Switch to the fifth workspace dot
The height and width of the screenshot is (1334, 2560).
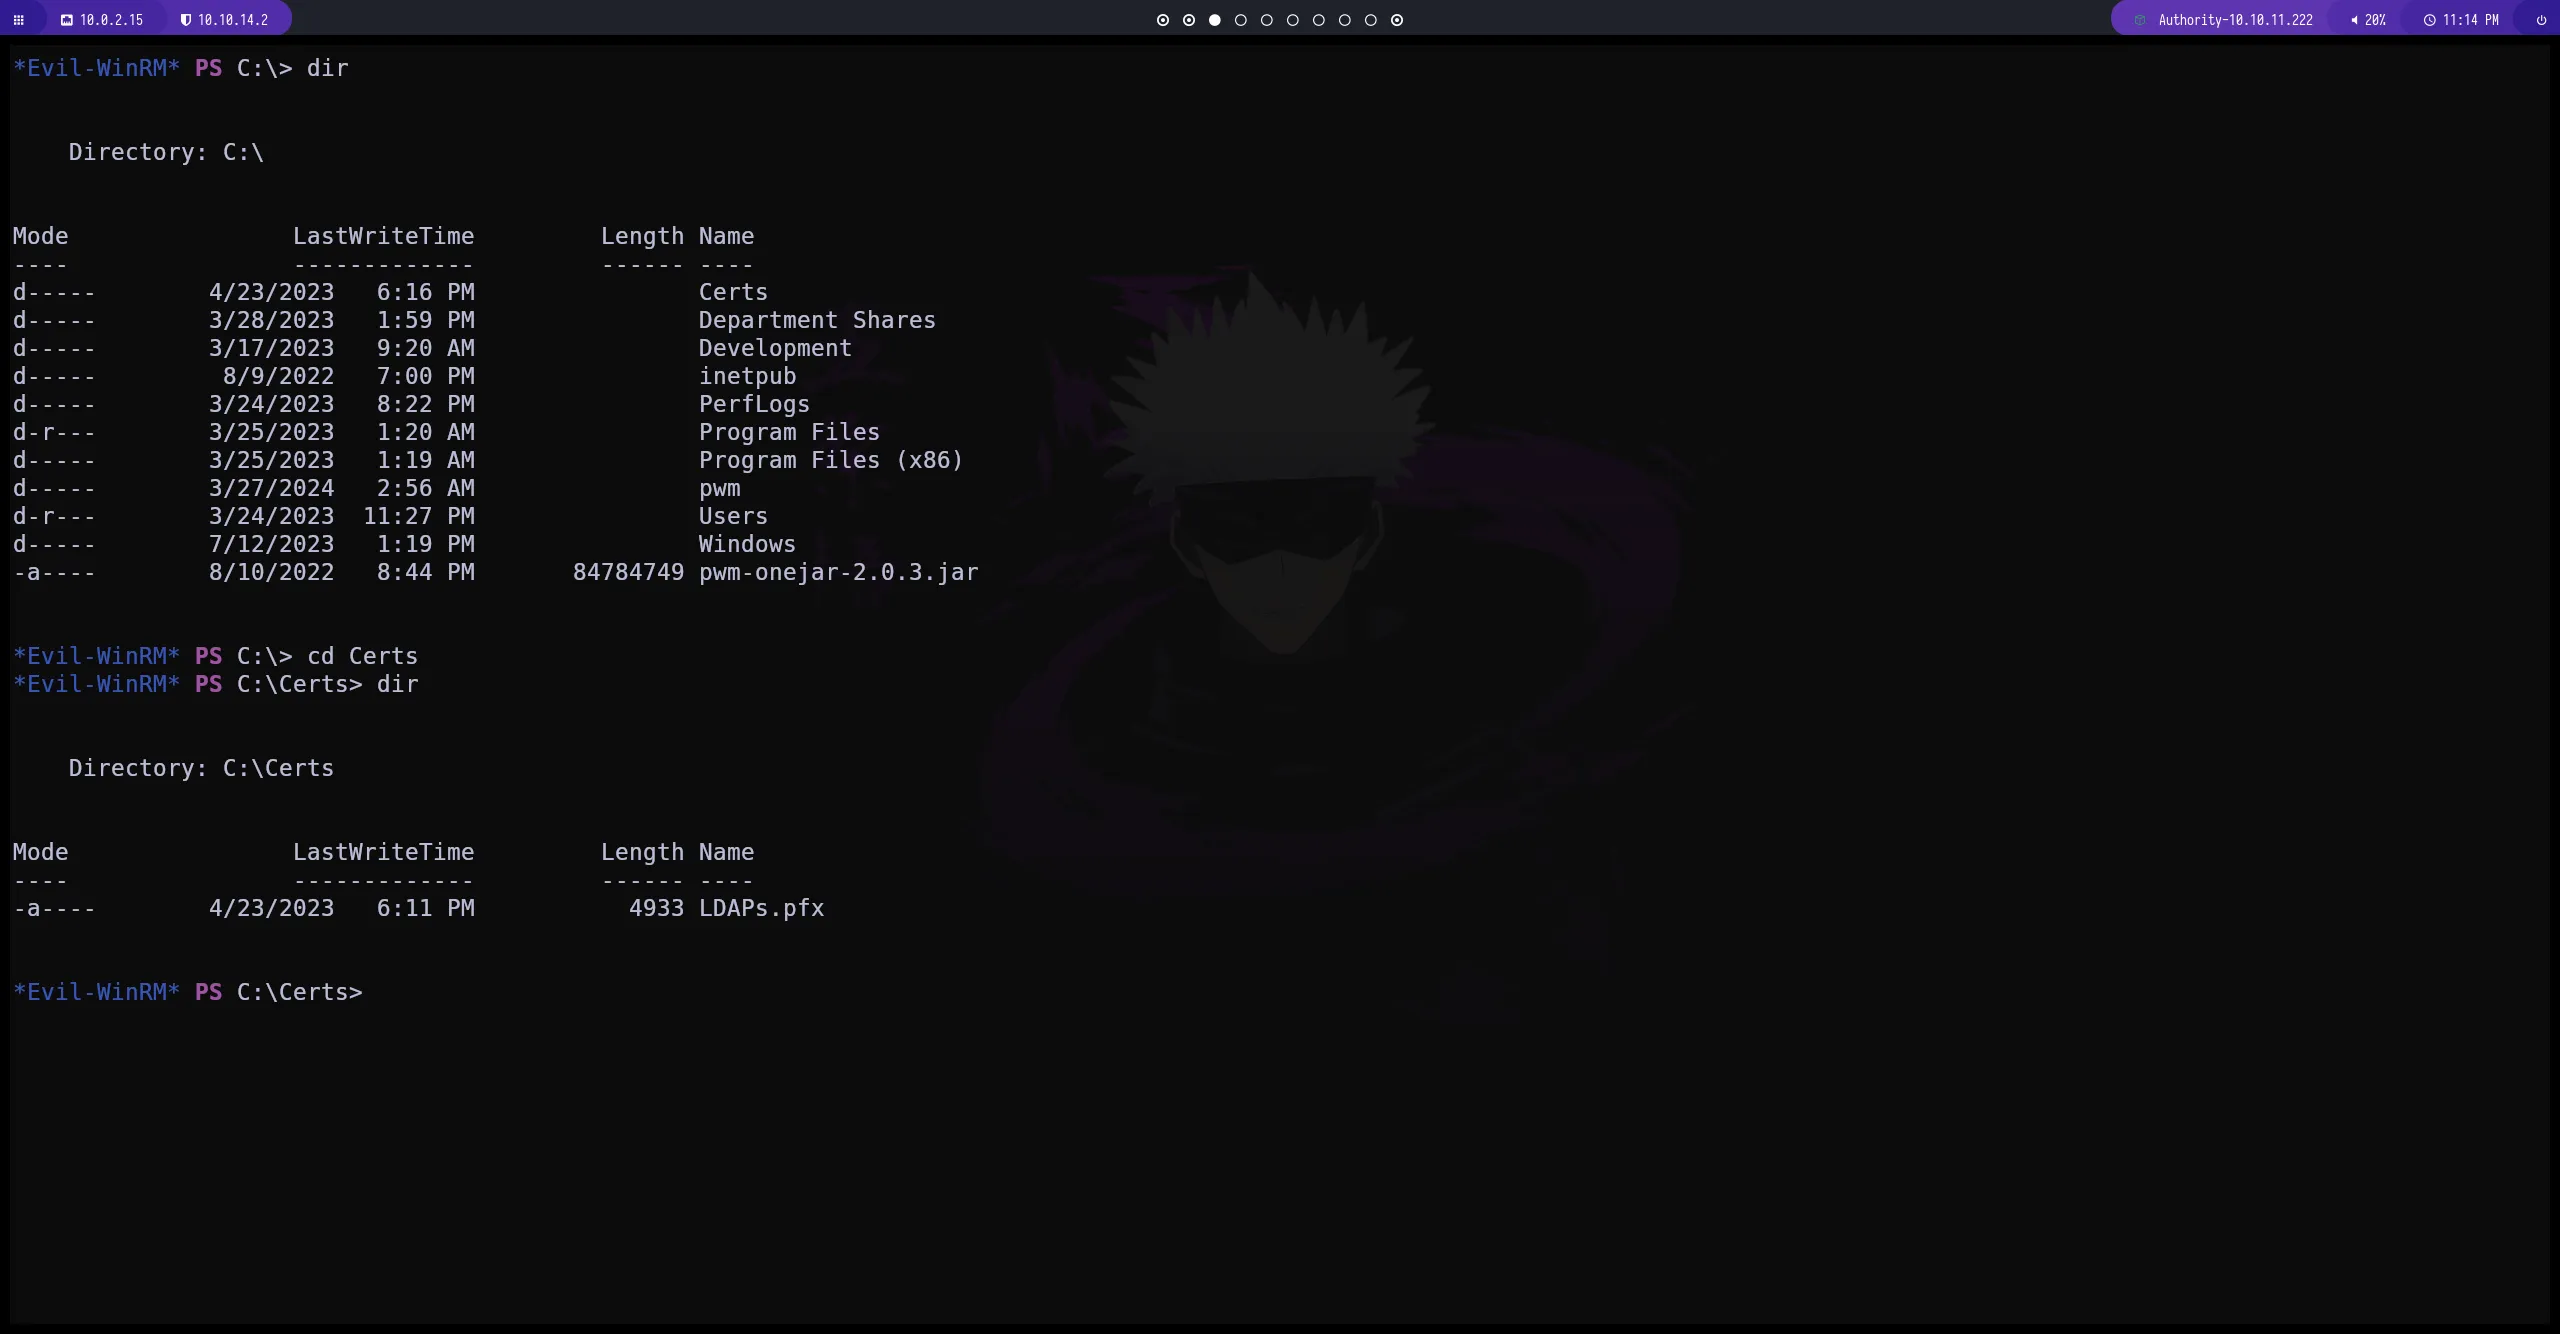coord(1266,20)
